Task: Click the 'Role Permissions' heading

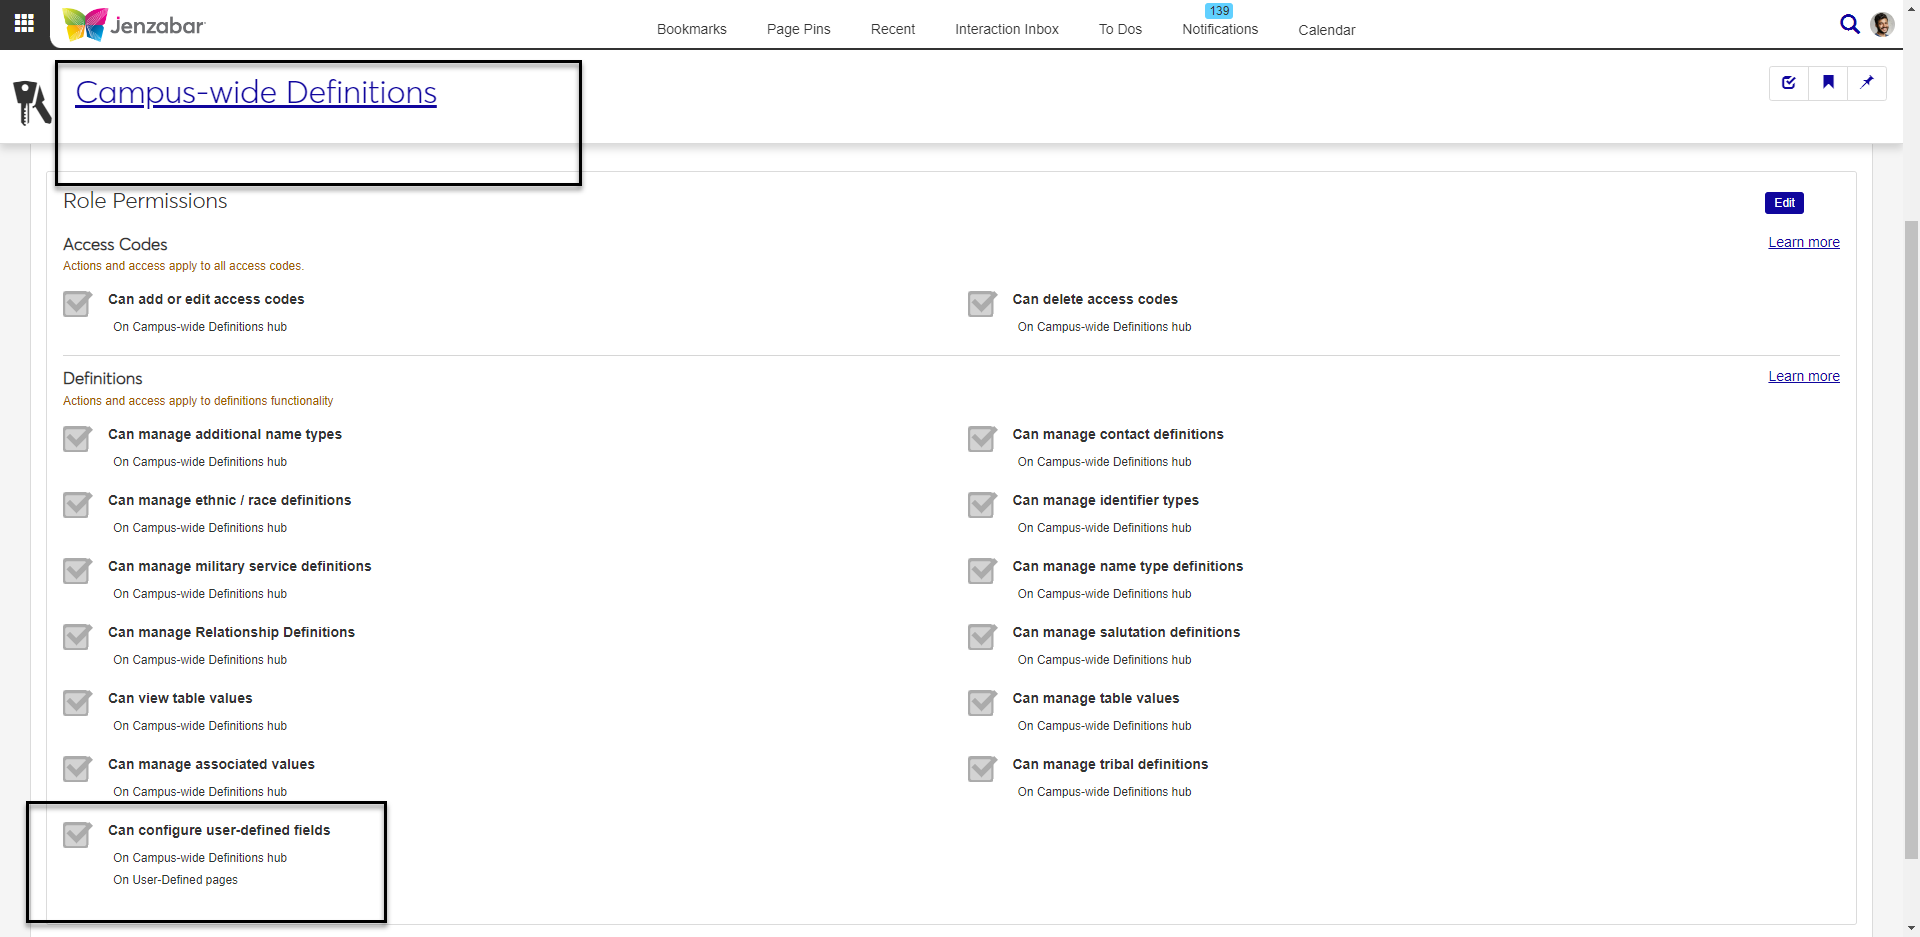Action: [x=145, y=201]
